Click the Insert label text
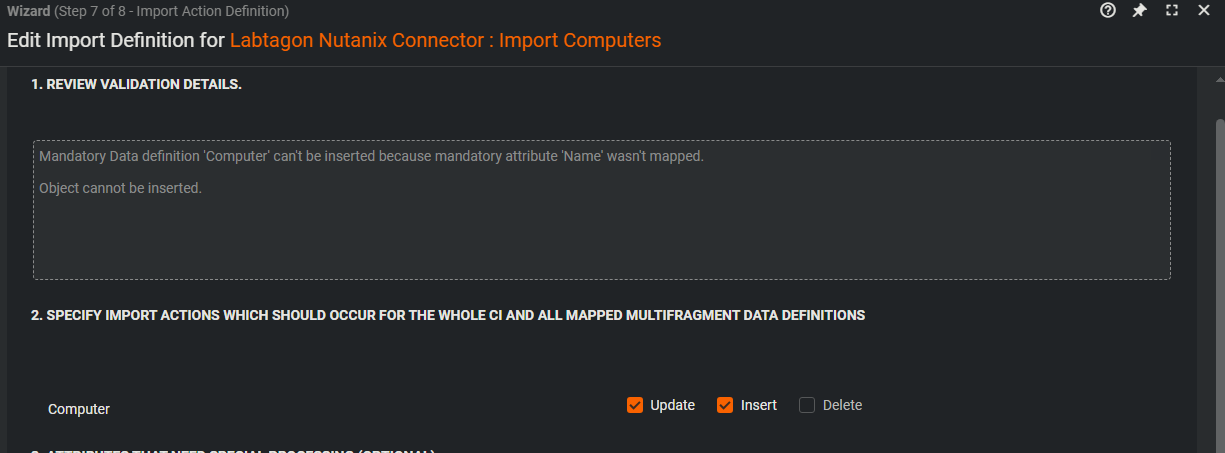Viewport: 1225px width, 453px height. pos(759,405)
